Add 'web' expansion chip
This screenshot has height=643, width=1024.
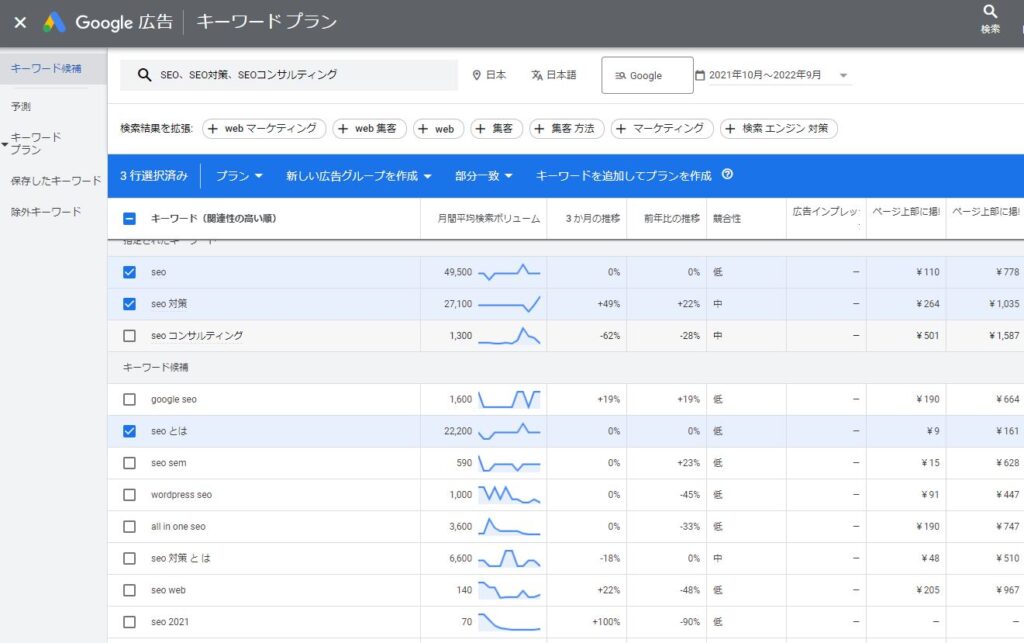pos(438,129)
